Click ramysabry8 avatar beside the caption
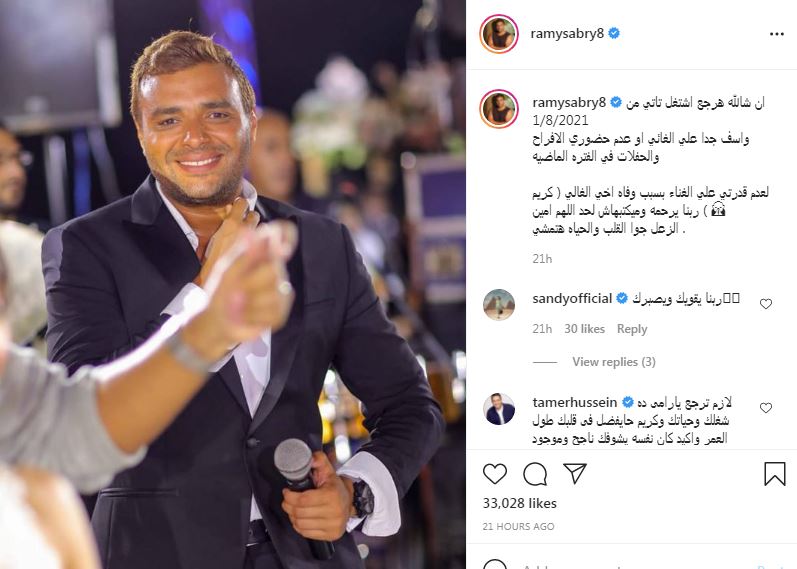Viewport: 797px width, 569px height. click(x=499, y=109)
